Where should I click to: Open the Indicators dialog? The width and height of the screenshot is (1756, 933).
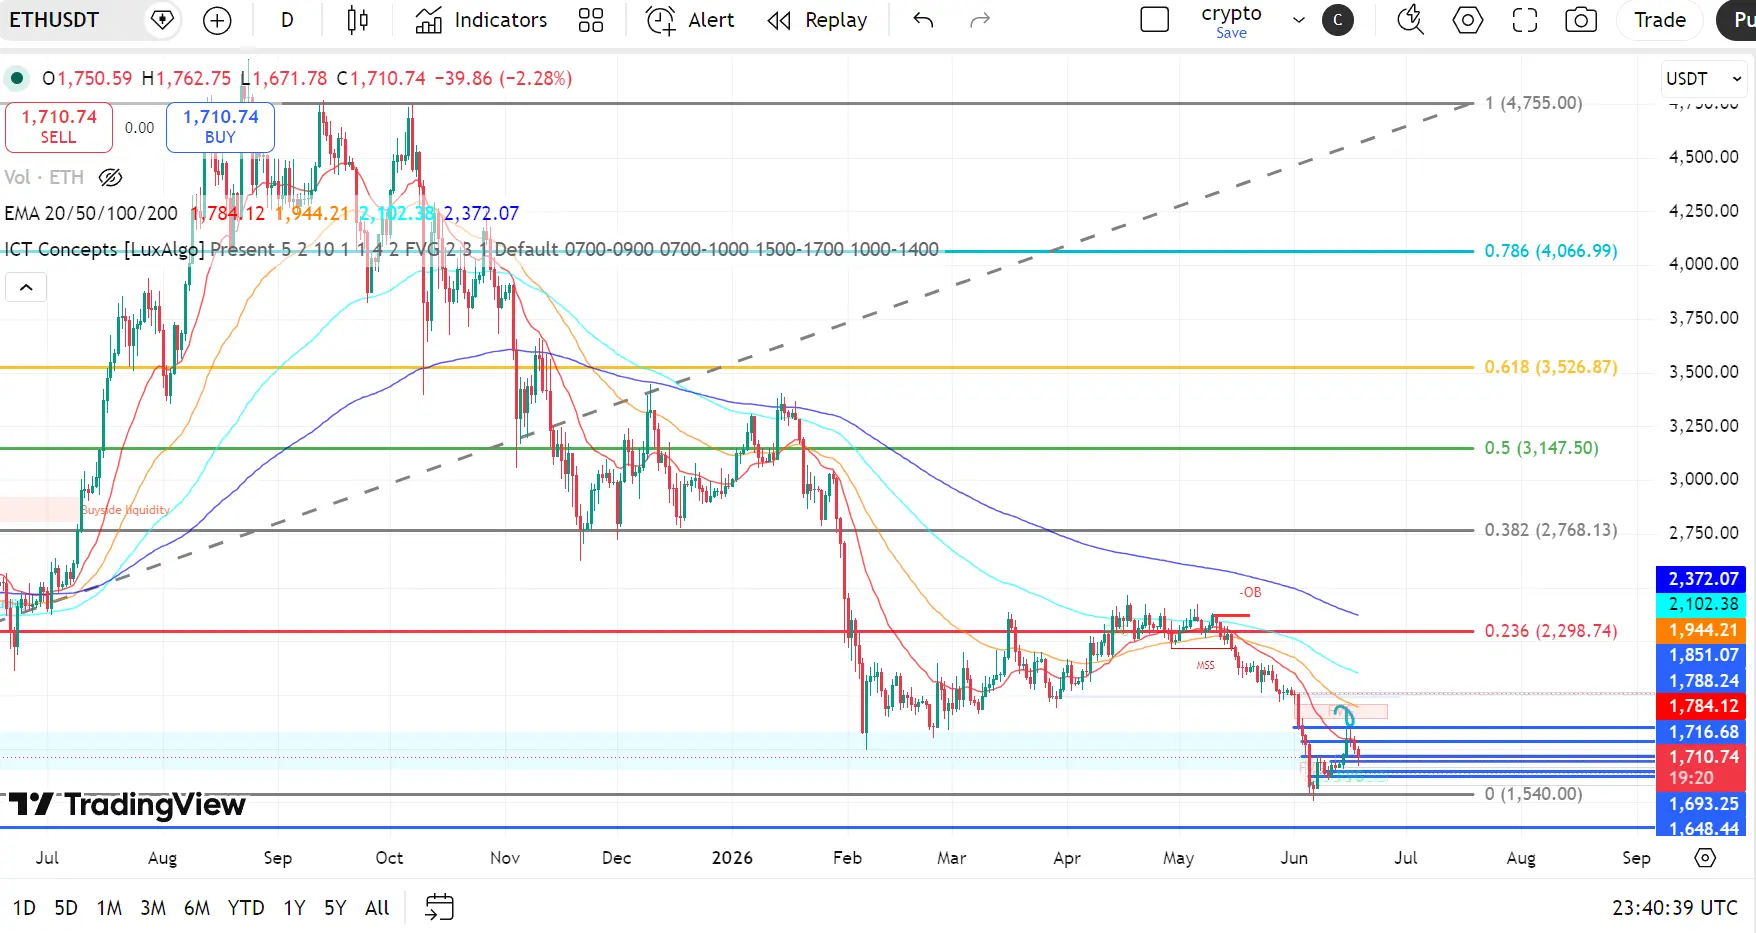pyautogui.click(x=482, y=20)
